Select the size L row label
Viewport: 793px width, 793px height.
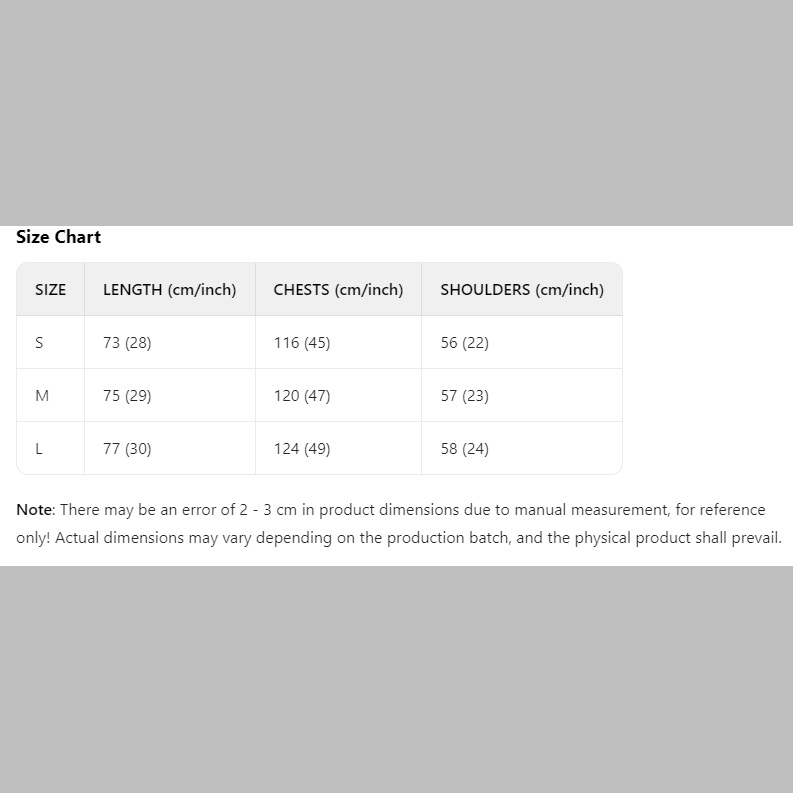click(x=39, y=449)
